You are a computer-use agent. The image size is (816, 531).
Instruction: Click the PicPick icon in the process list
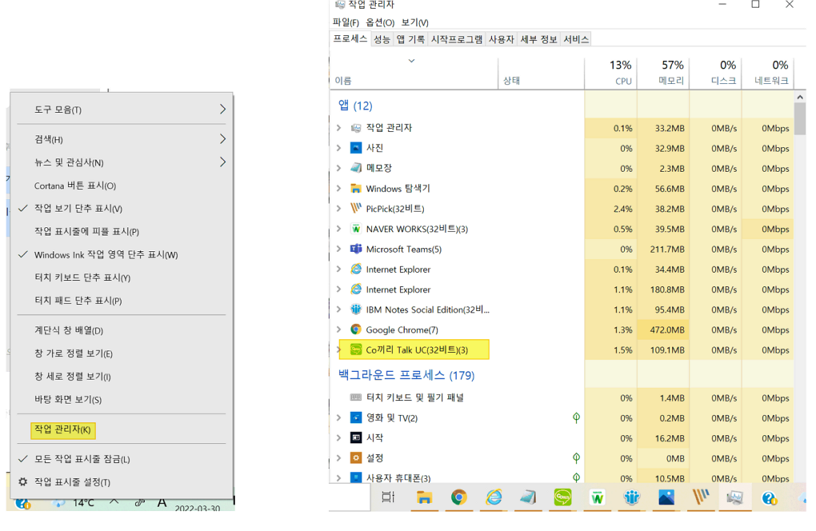(356, 208)
